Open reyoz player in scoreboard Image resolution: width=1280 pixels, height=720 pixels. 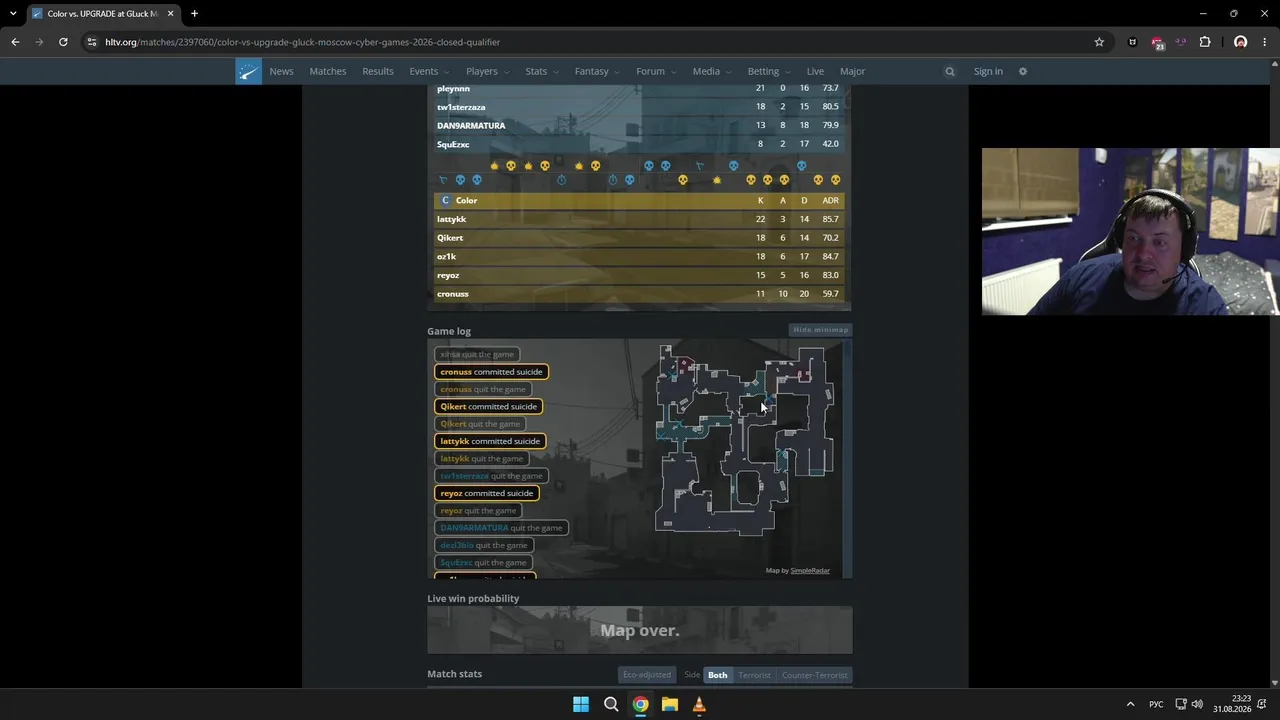pyautogui.click(x=448, y=275)
